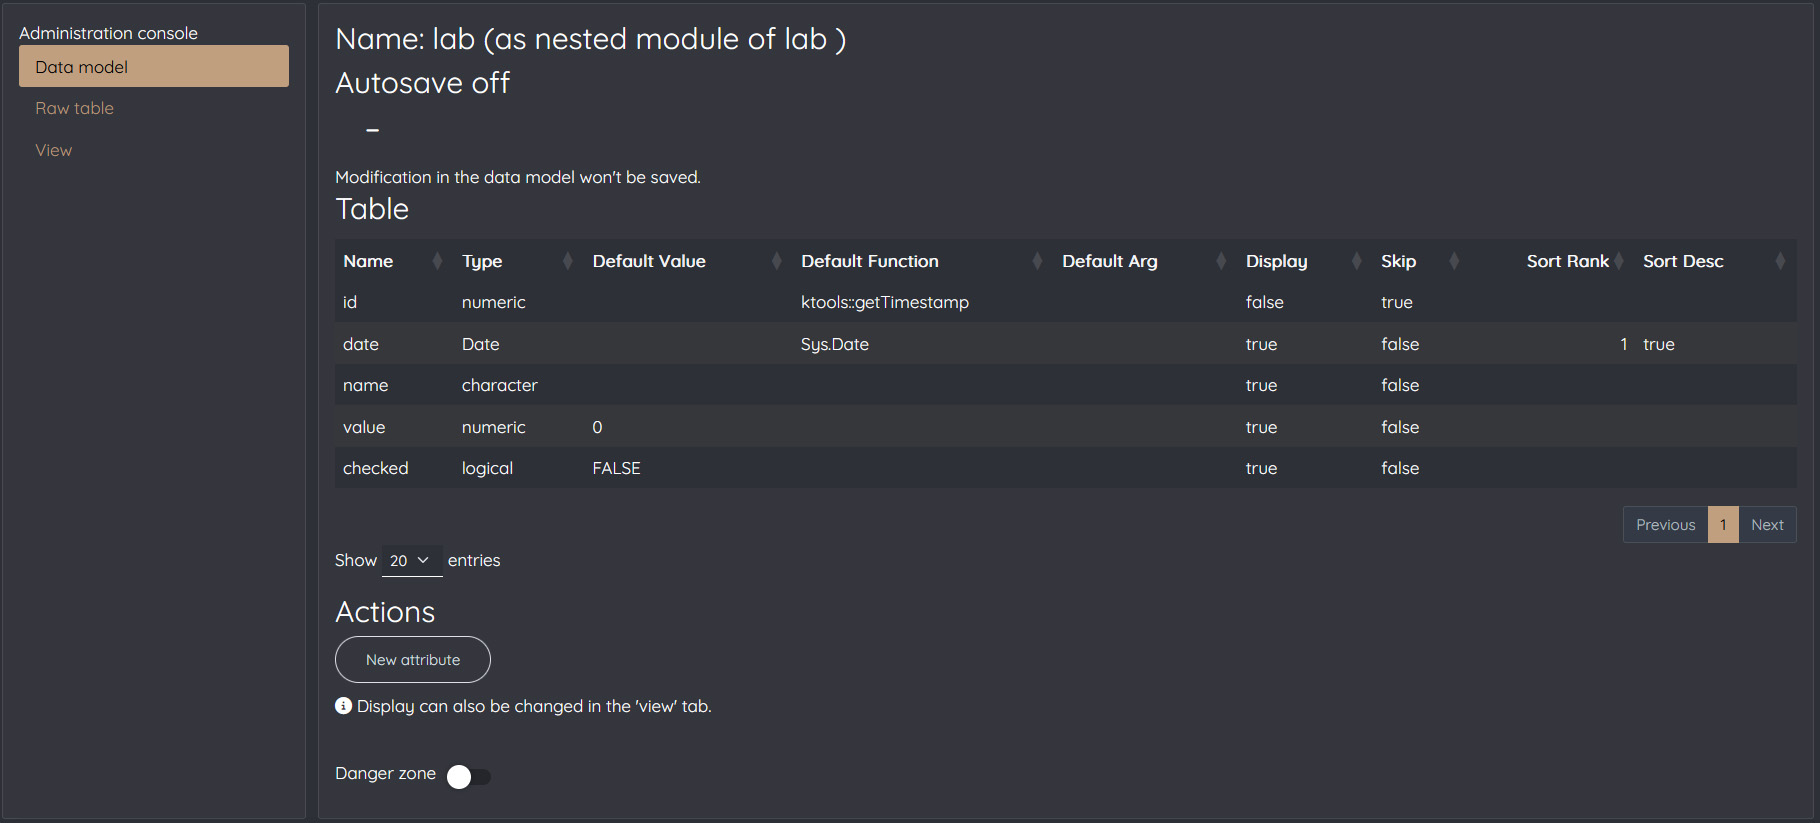The width and height of the screenshot is (1820, 823).
Task: Sort by Sort Desc column arrows
Action: point(1780,261)
